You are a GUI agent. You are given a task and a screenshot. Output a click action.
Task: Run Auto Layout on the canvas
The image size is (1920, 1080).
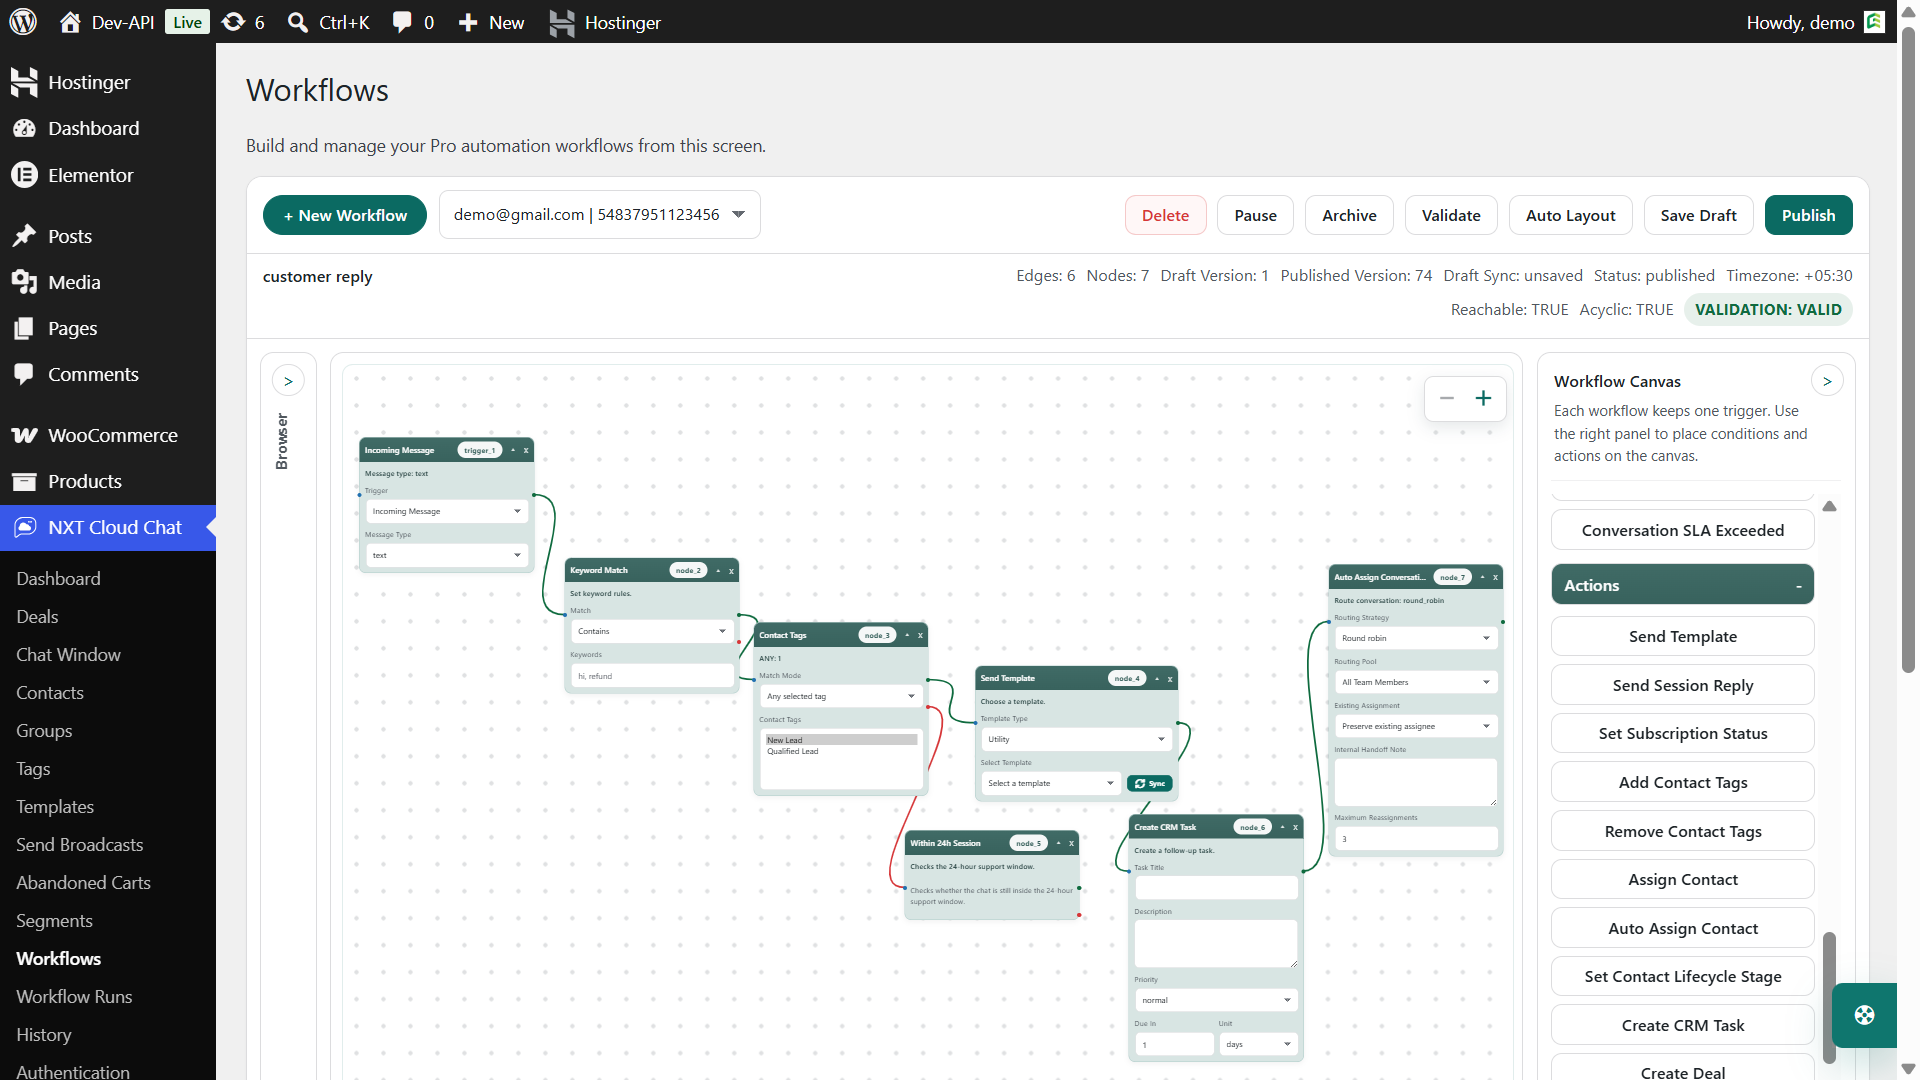click(x=1570, y=215)
